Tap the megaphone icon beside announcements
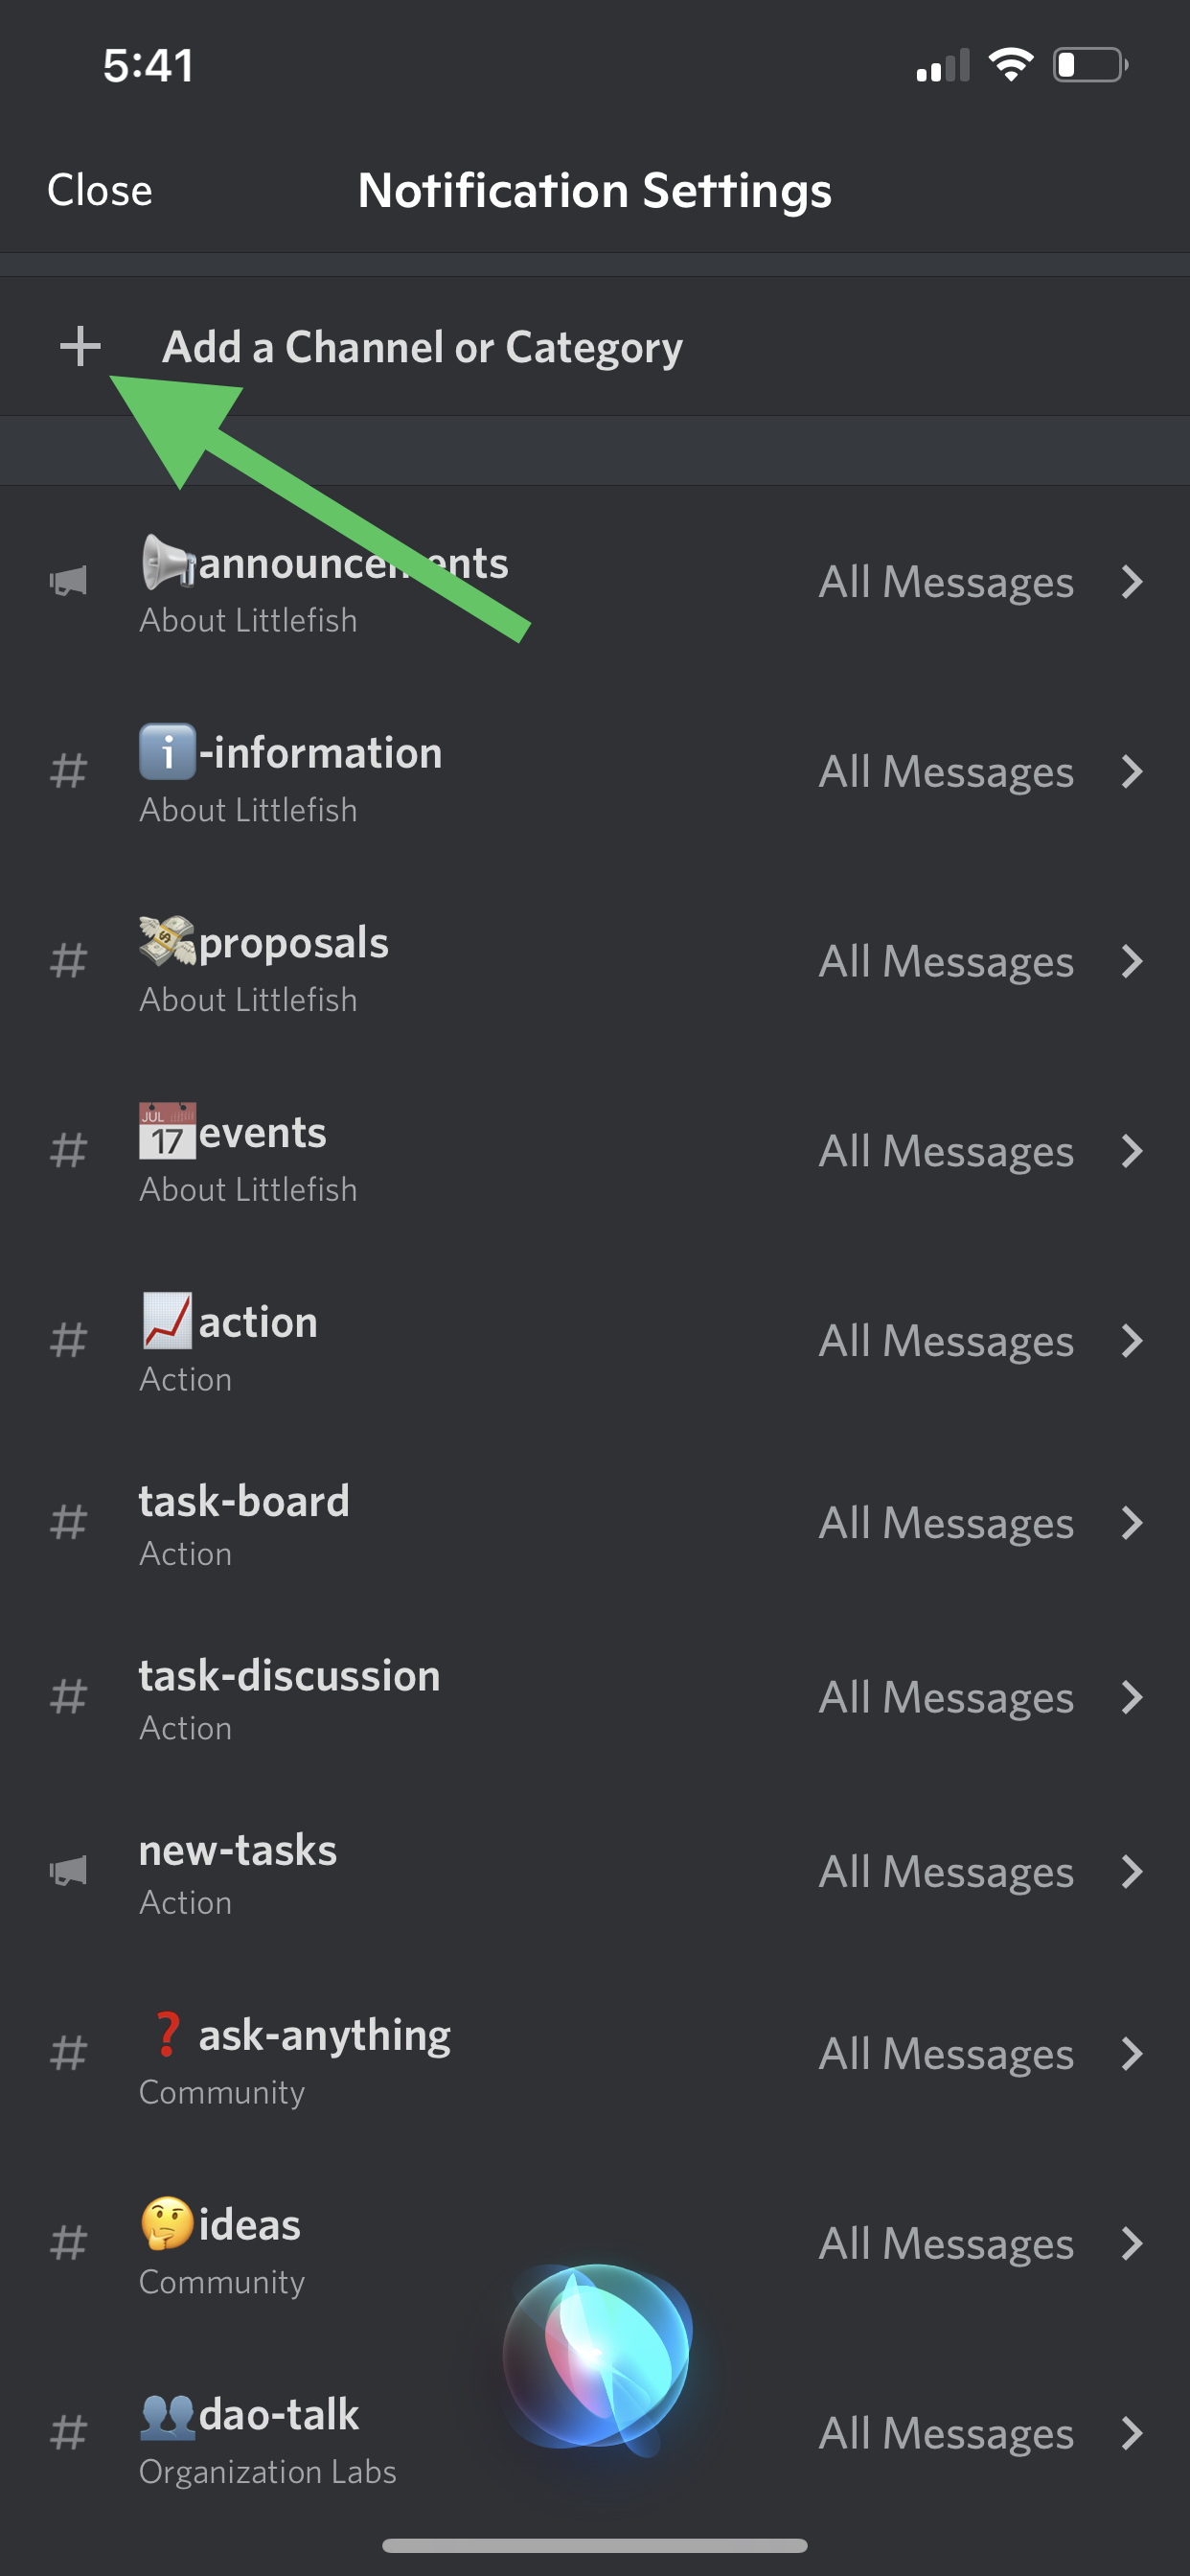 point(68,581)
